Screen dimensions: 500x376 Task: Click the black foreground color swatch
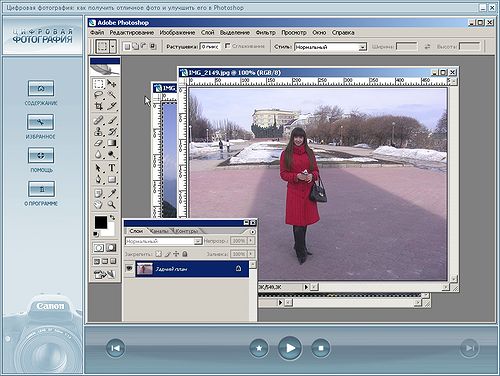coord(101,222)
